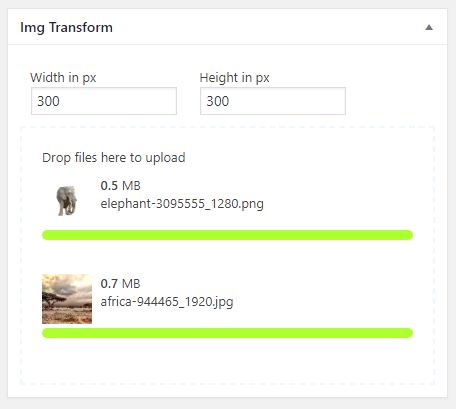Viewport: 456px width, 409px height.
Task: Focus the Width in px input
Action: [104, 101]
